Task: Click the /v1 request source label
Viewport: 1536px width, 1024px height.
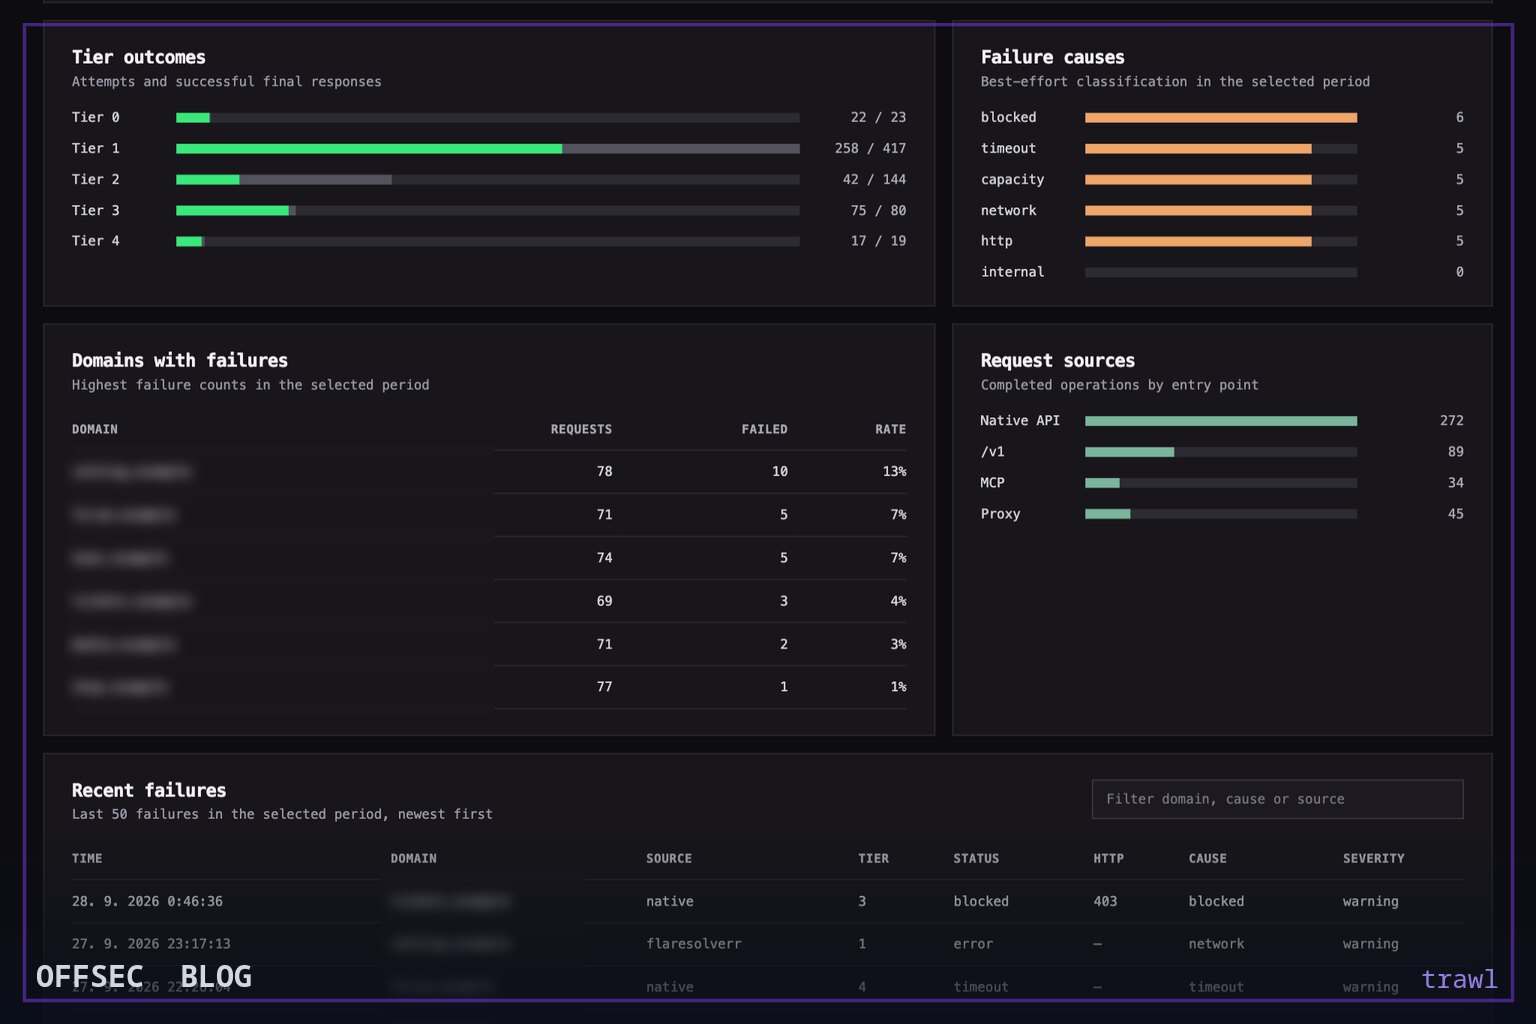Action: 992,451
